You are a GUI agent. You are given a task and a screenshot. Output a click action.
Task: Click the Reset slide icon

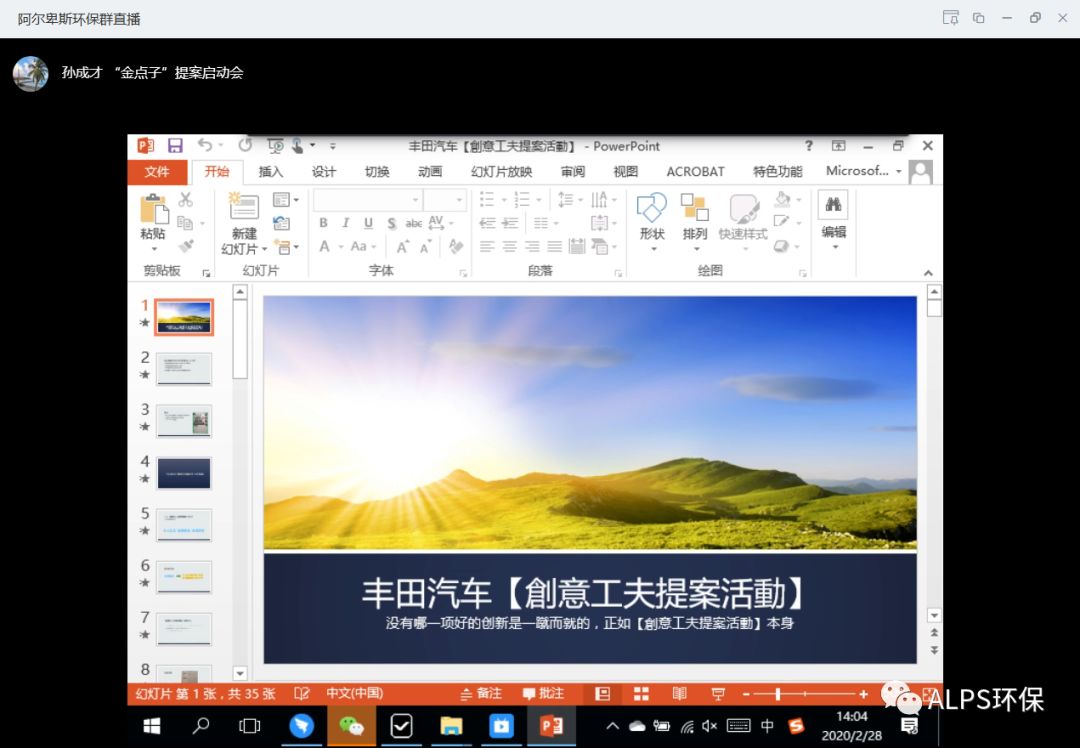coord(282,223)
